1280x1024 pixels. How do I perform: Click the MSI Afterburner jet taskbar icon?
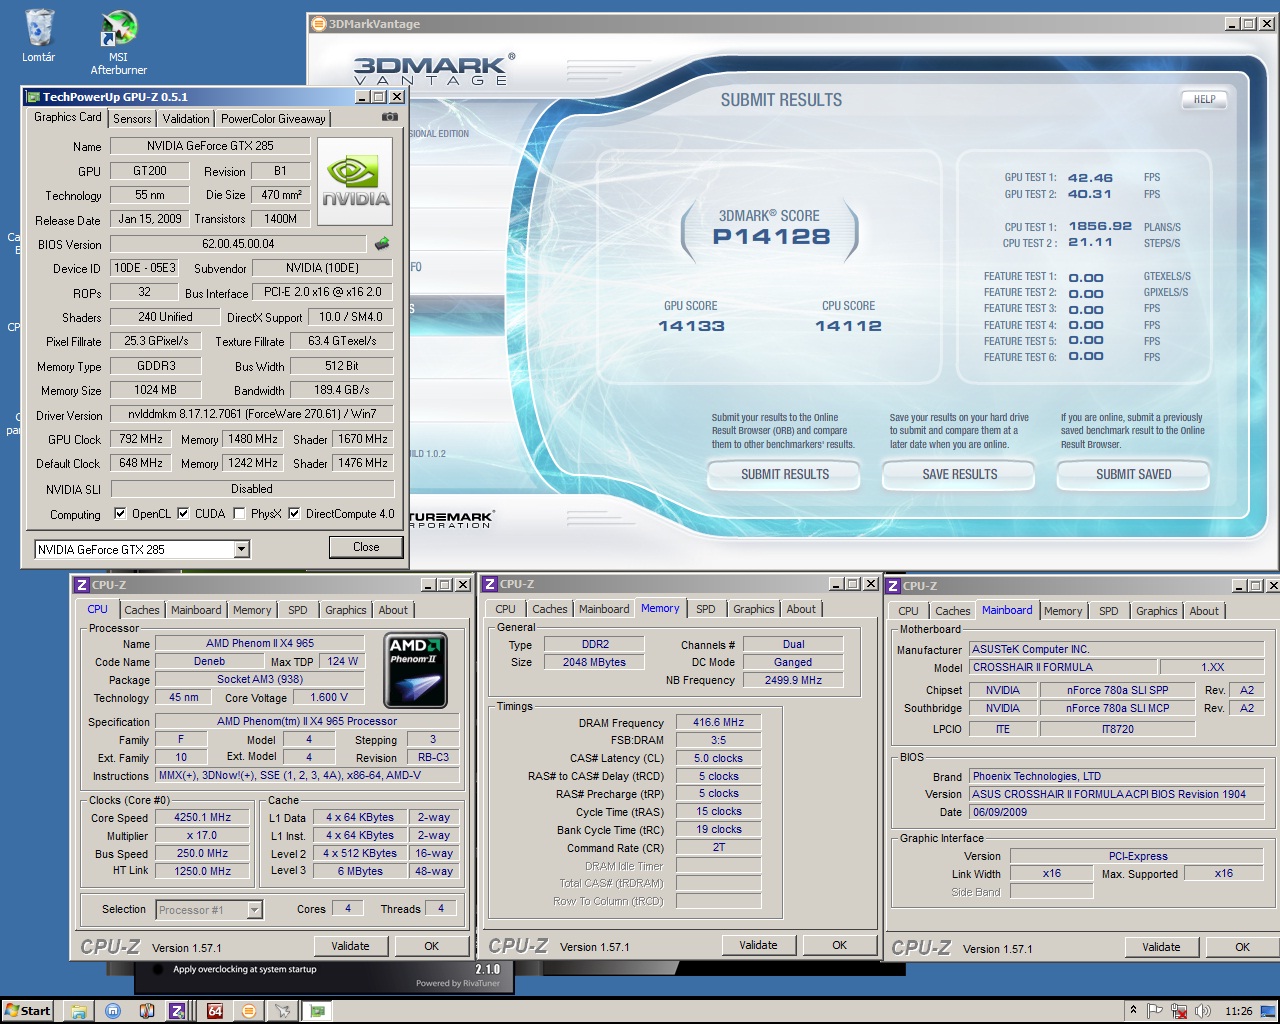click(x=283, y=1011)
